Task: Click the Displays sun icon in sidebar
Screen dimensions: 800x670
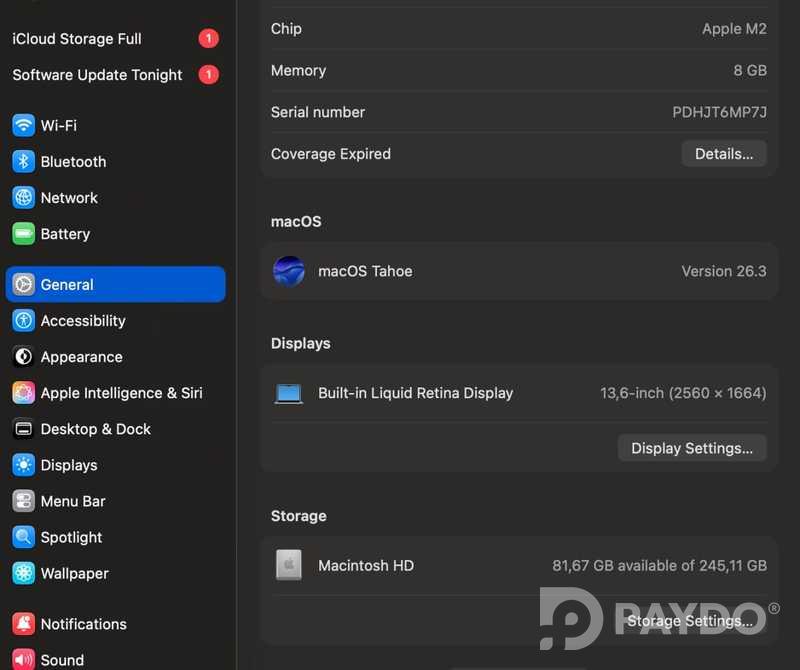Action: click(x=23, y=465)
